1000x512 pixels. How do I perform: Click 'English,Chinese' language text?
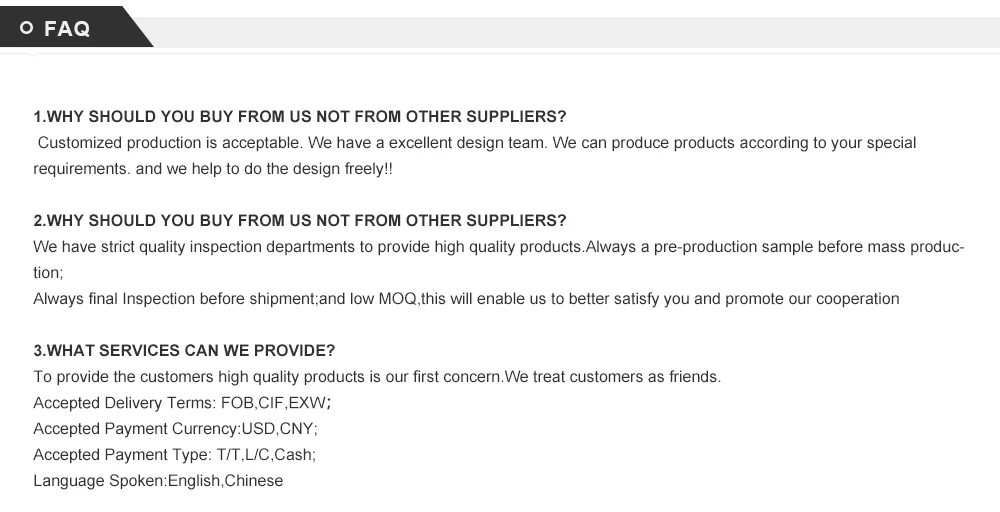[x=225, y=481]
